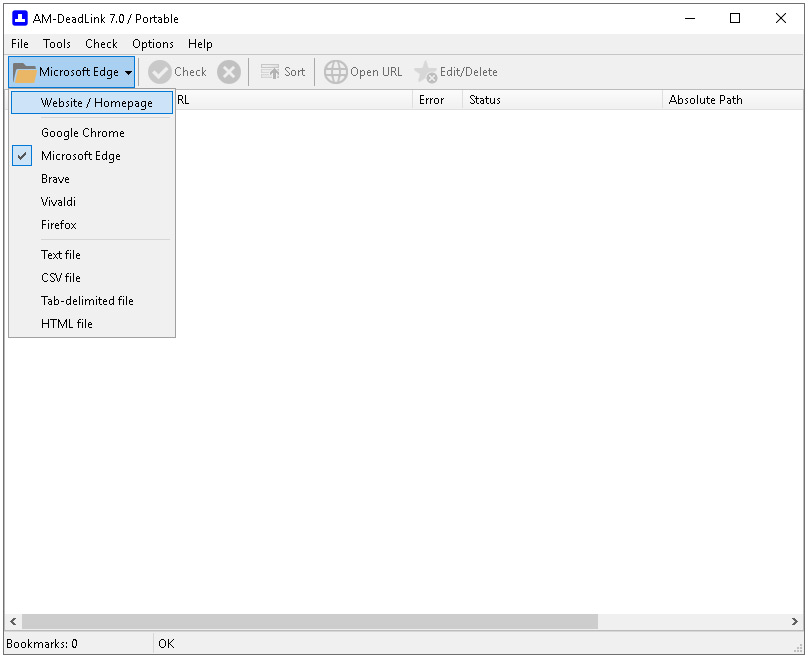Select Text file option in list
This screenshot has width=808, height=657.
(92, 255)
